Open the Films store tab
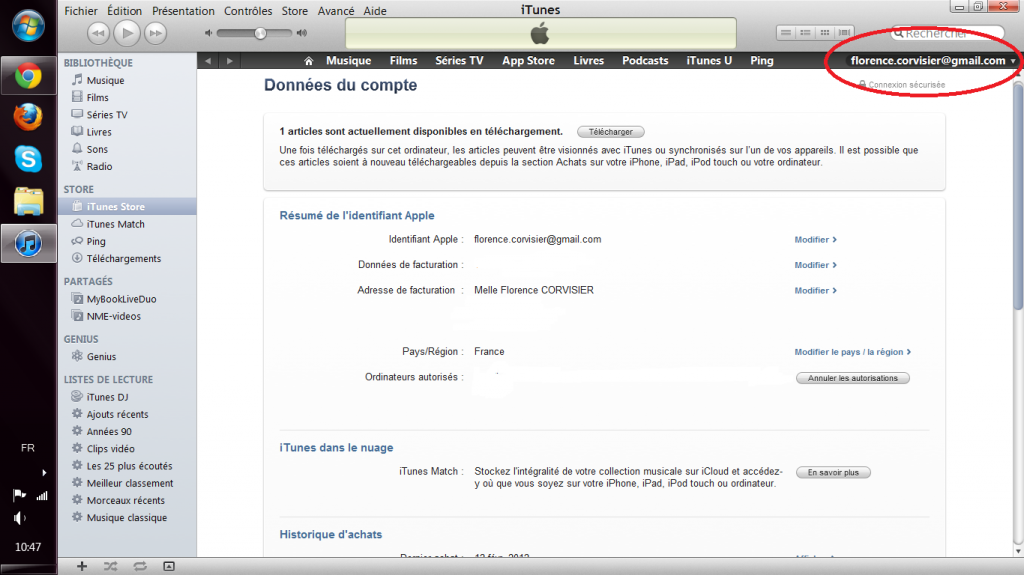 tap(404, 61)
